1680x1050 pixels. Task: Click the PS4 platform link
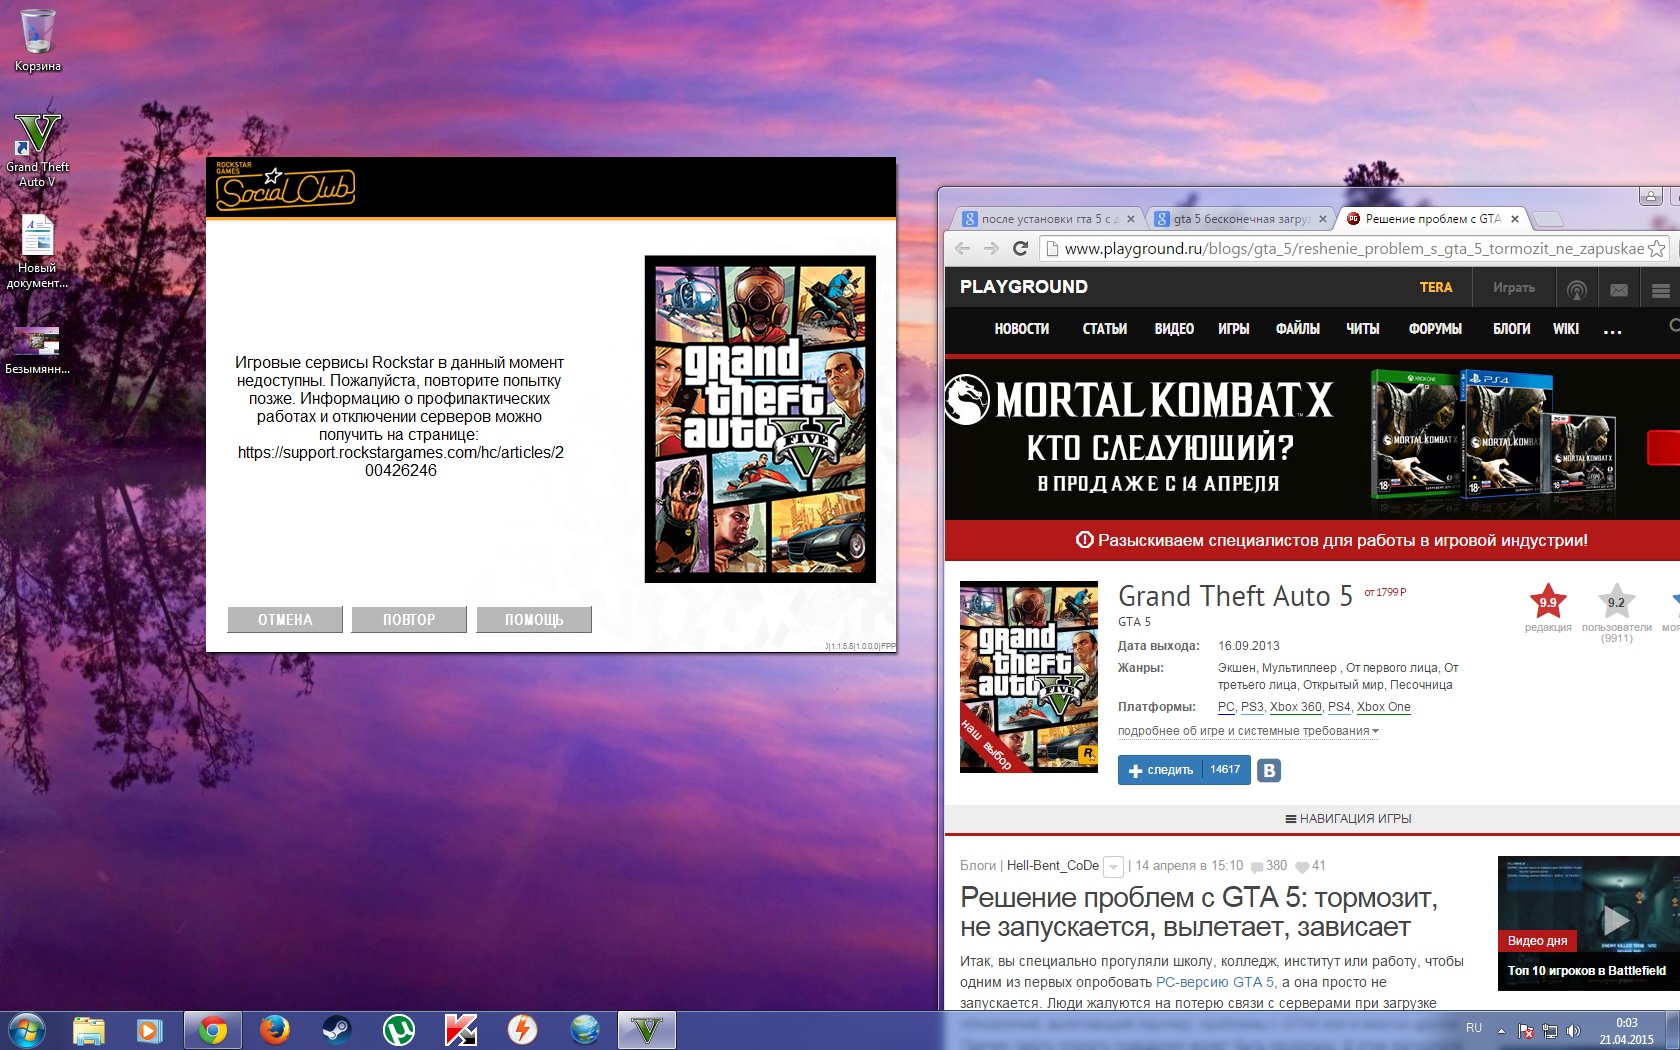coord(1339,707)
